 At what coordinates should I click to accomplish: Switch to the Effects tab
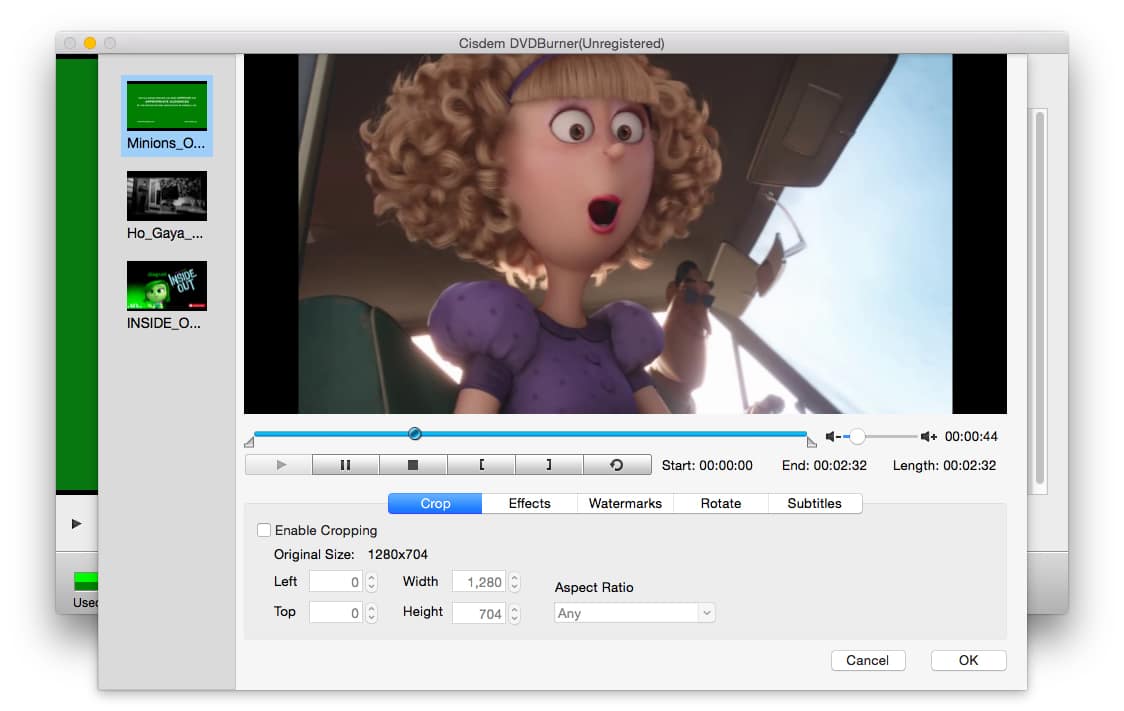pos(529,503)
